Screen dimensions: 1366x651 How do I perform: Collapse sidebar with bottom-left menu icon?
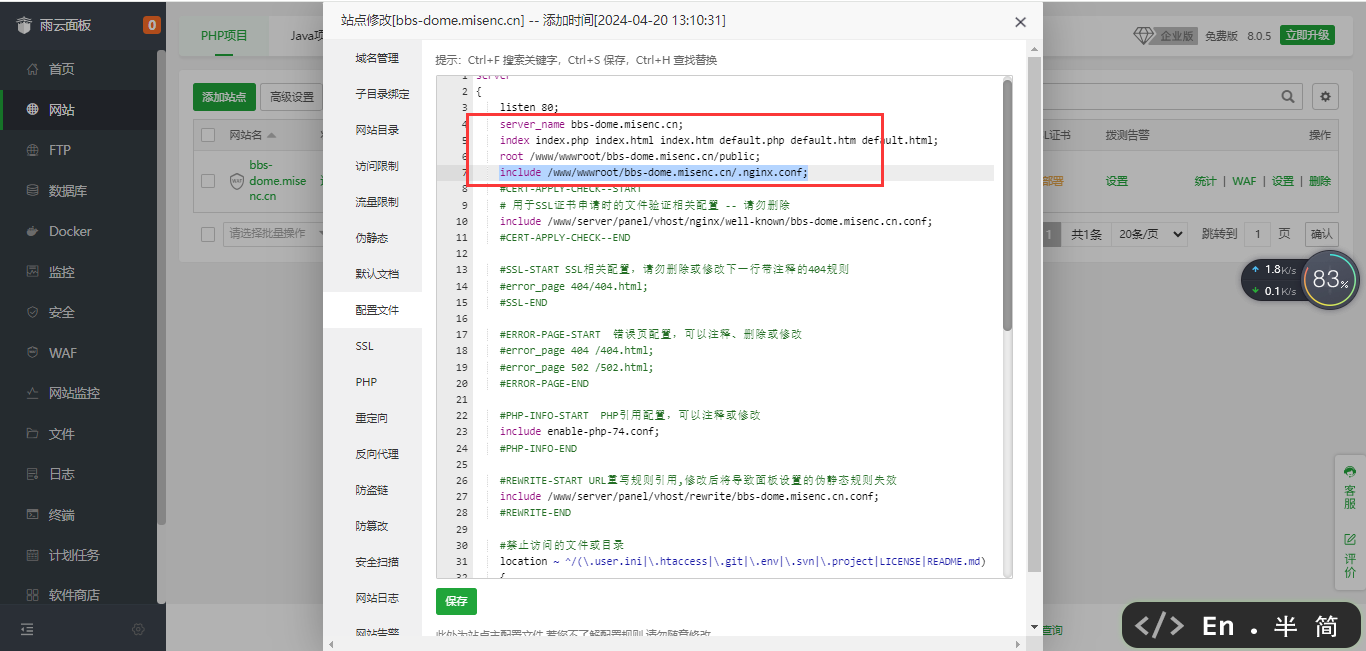coord(27,629)
